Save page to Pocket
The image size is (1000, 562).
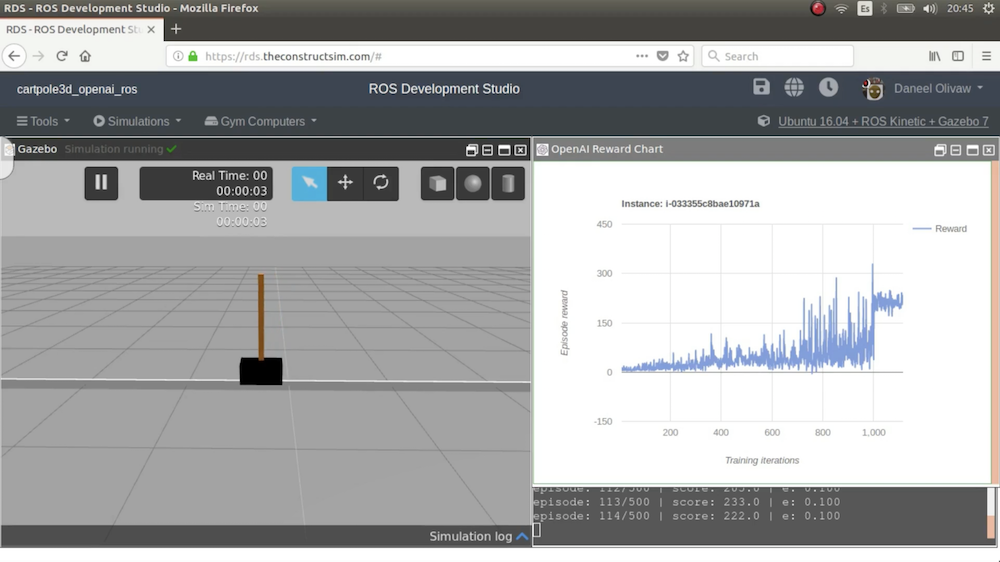click(663, 56)
